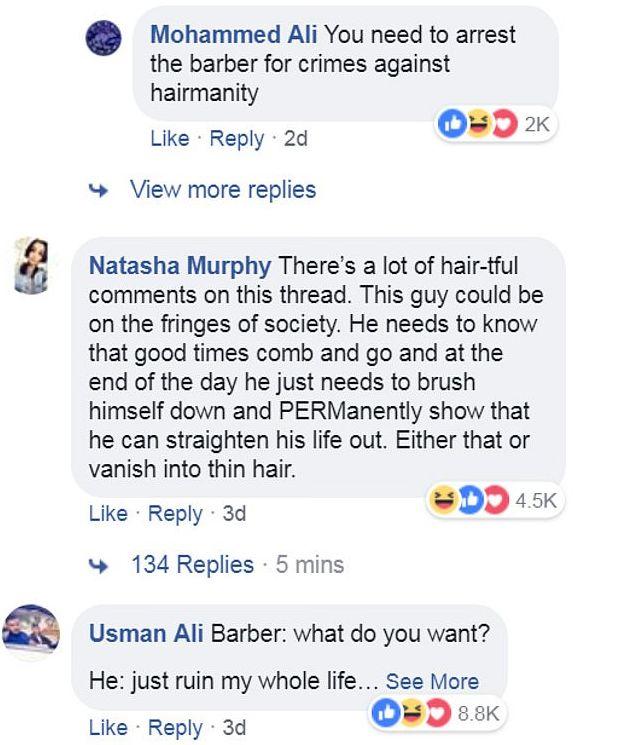
Task: Click the 2d timestamp on Mohammed Ali's comment
Action: click(296, 139)
